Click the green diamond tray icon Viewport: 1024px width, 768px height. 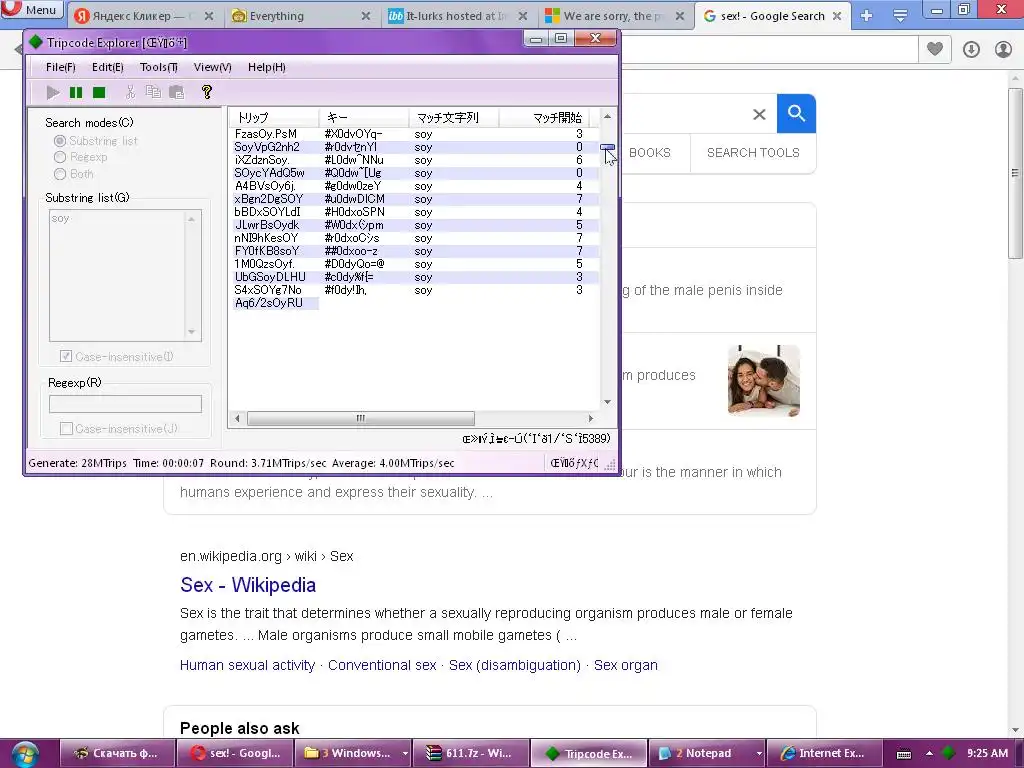click(948, 753)
